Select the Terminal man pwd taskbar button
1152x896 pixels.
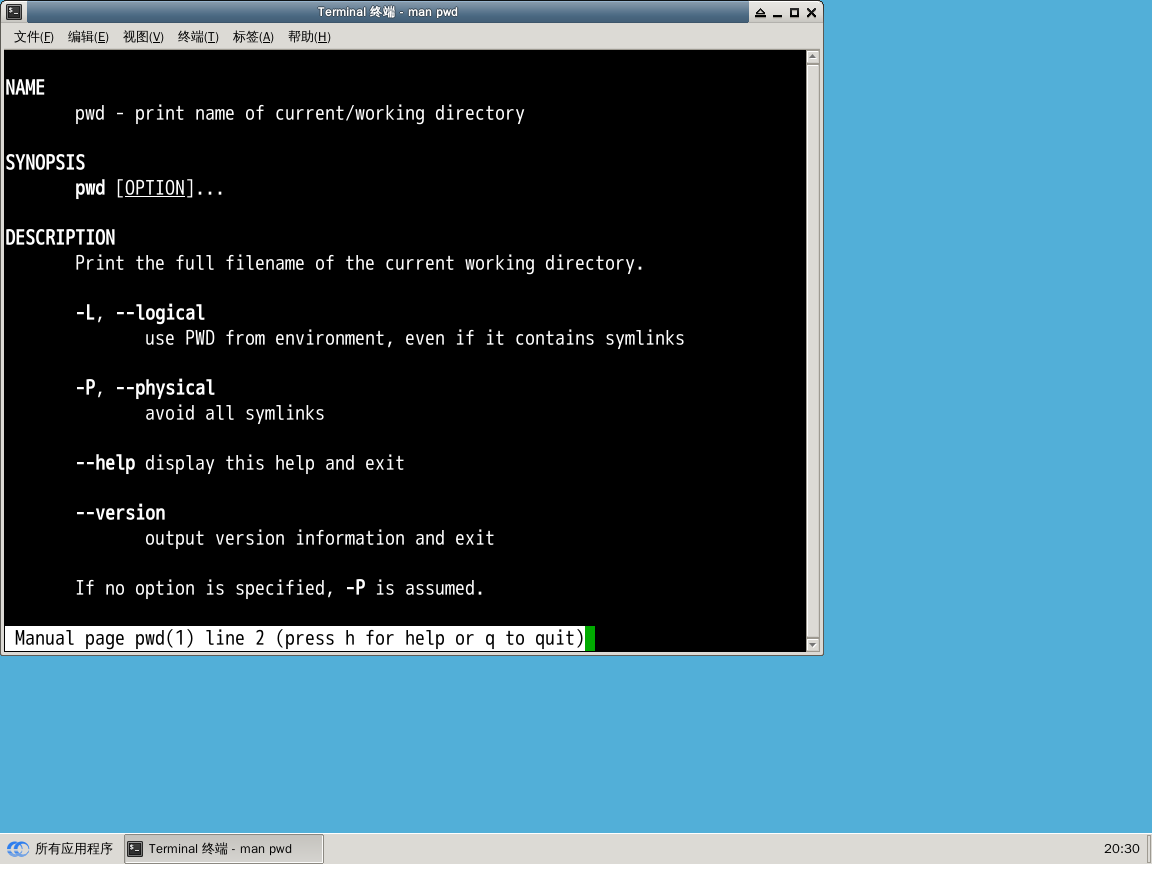coord(224,849)
